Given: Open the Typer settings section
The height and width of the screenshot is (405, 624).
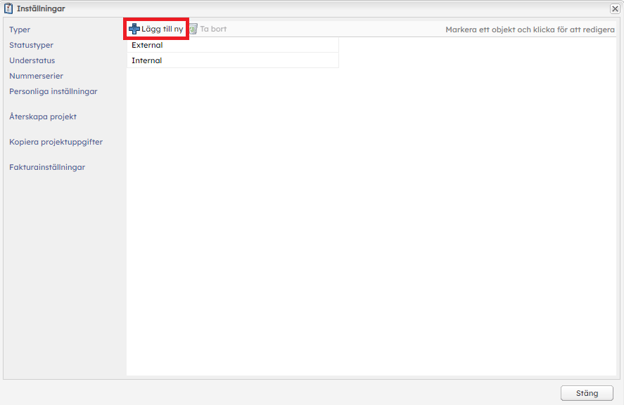Looking at the screenshot, I should click(x=20, y=30).
